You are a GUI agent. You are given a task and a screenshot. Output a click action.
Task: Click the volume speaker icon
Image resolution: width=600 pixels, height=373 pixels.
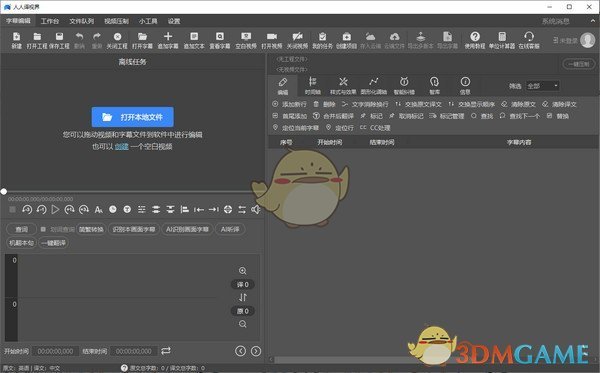tap(256, 209)
